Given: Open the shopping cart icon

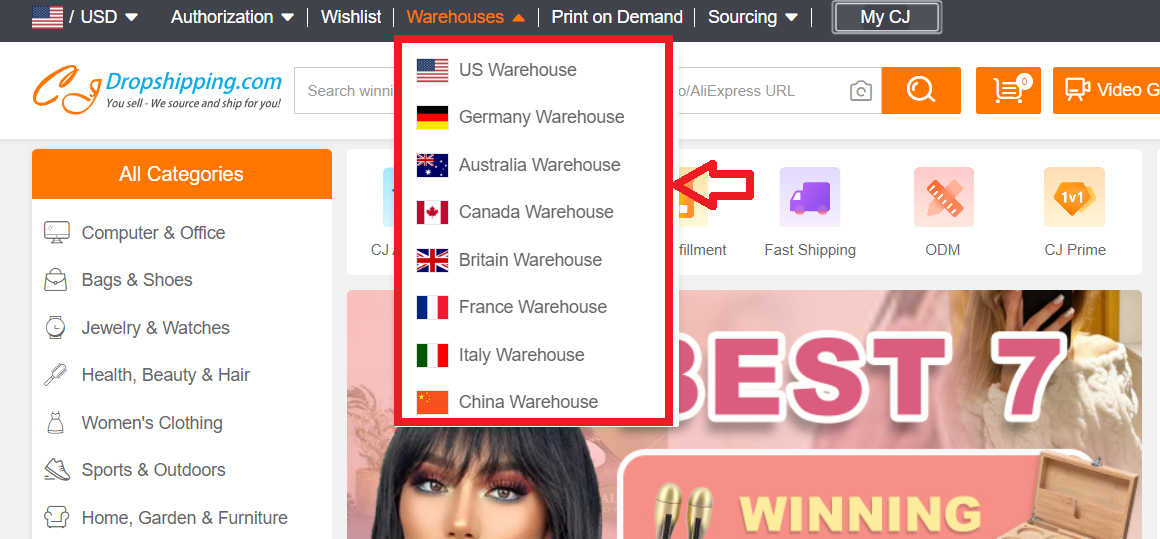Looking at the screenshot, I should (1008, 90).
